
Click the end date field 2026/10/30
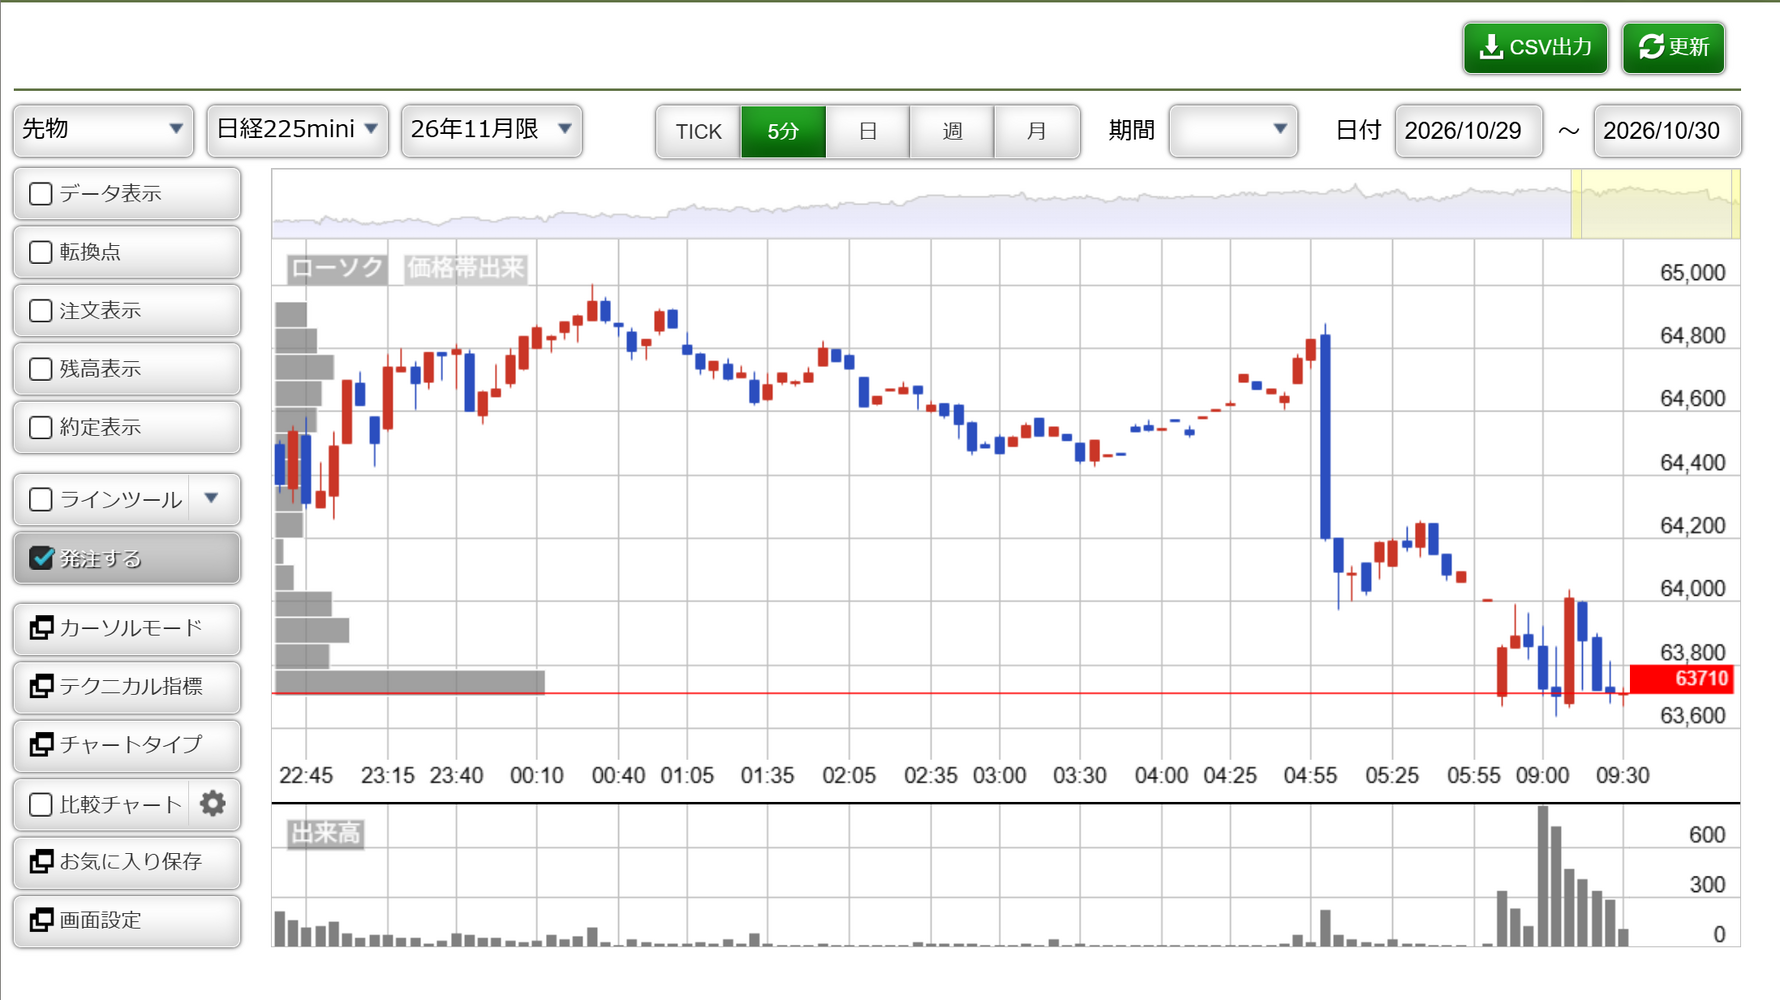tap(1667, 131)
